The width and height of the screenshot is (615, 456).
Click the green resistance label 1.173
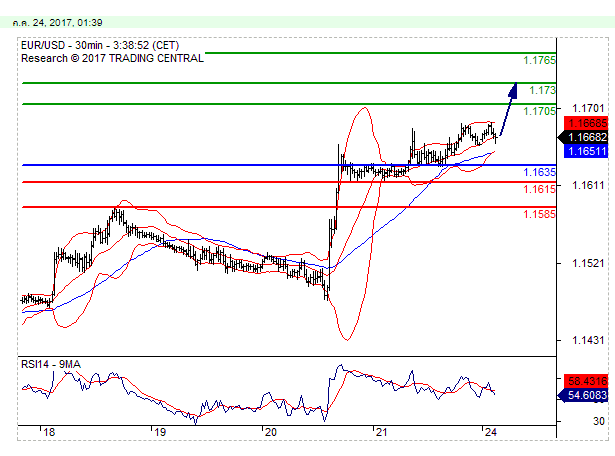point(542,90)
